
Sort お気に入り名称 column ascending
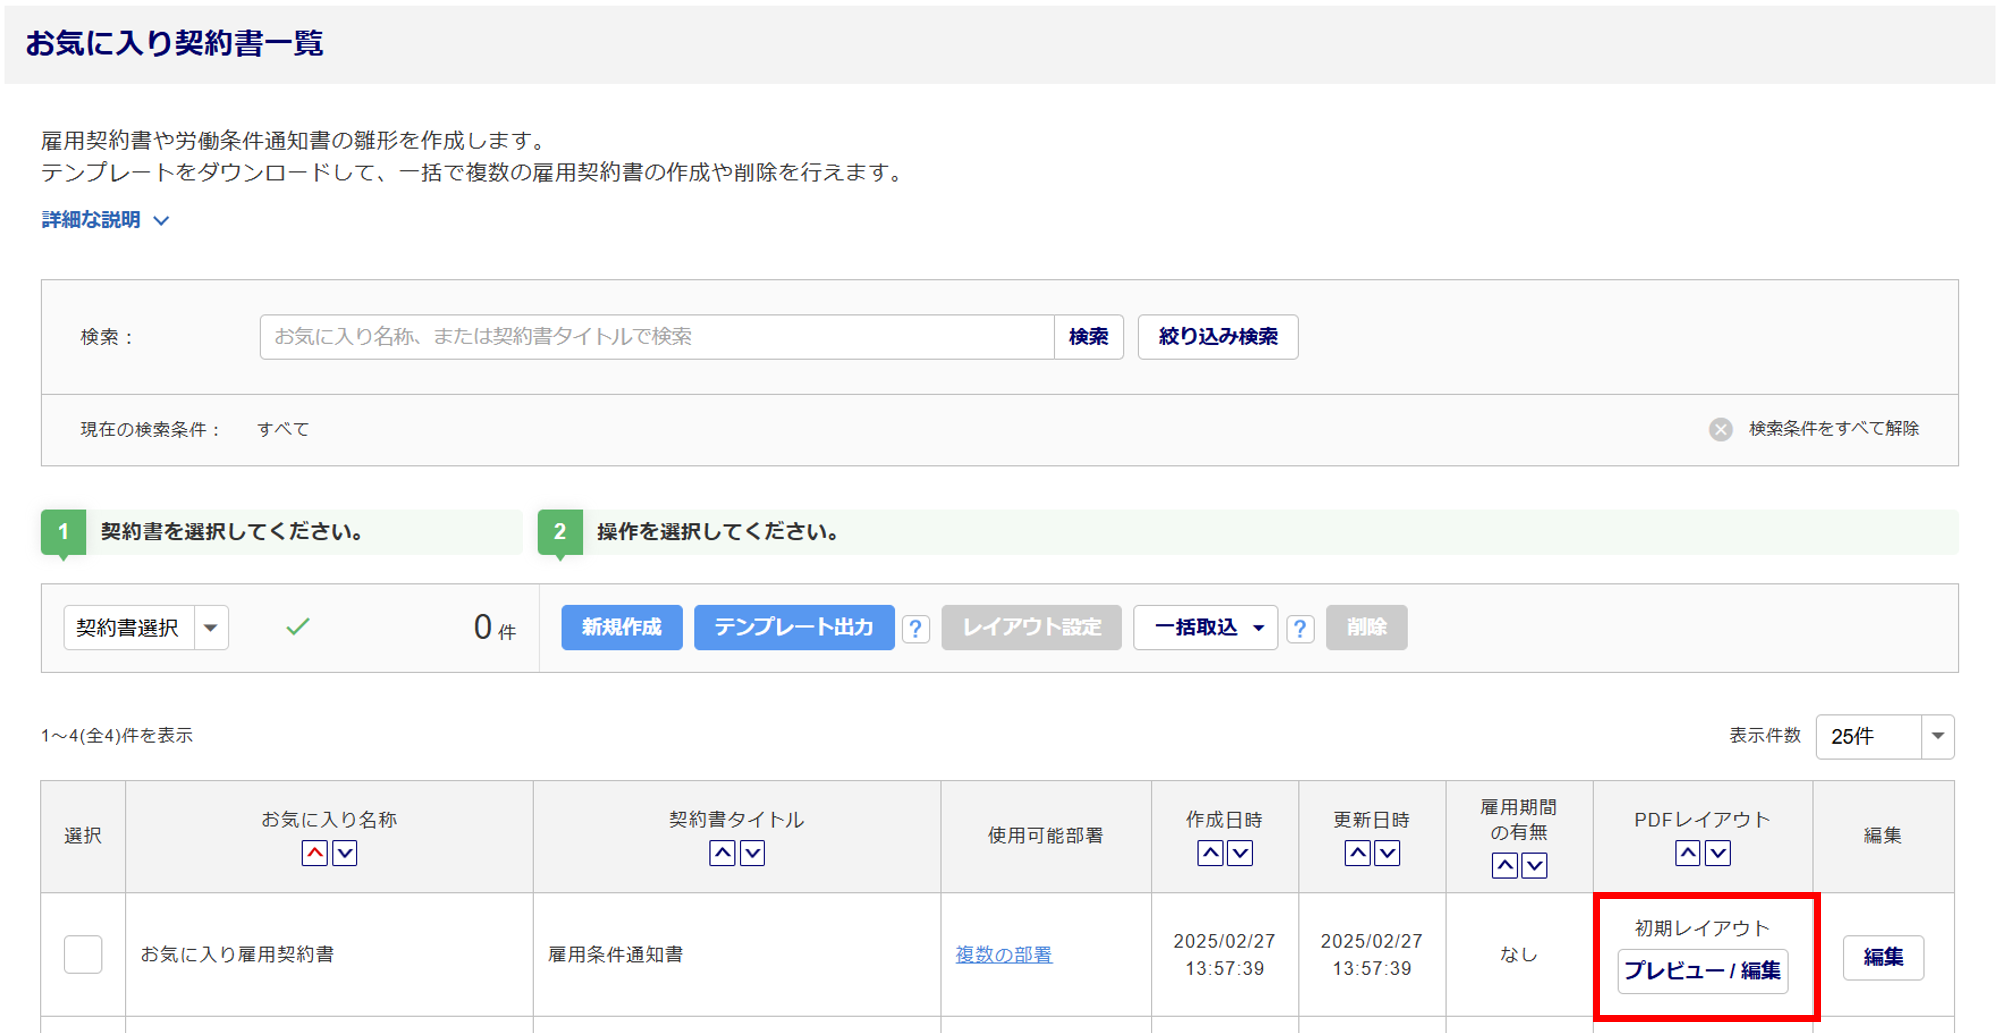tap(314, 853)
